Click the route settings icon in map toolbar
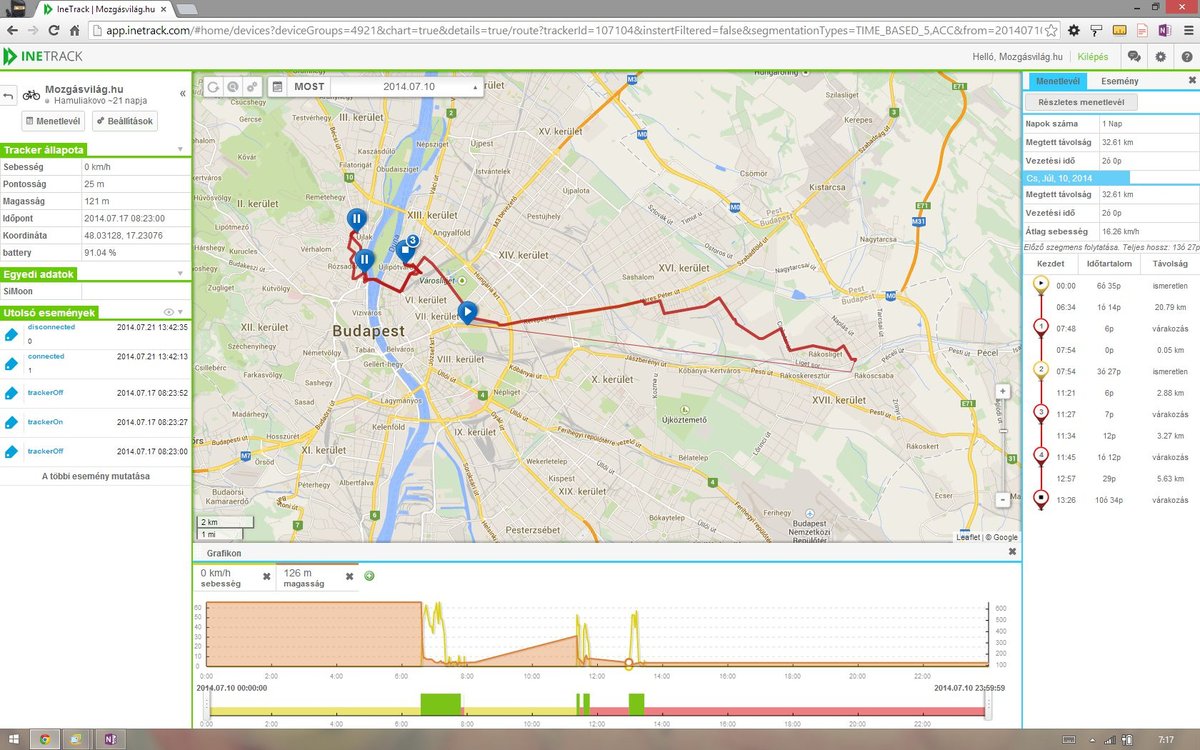Viewport: 1200px width, 750px height. coord(252,87)
